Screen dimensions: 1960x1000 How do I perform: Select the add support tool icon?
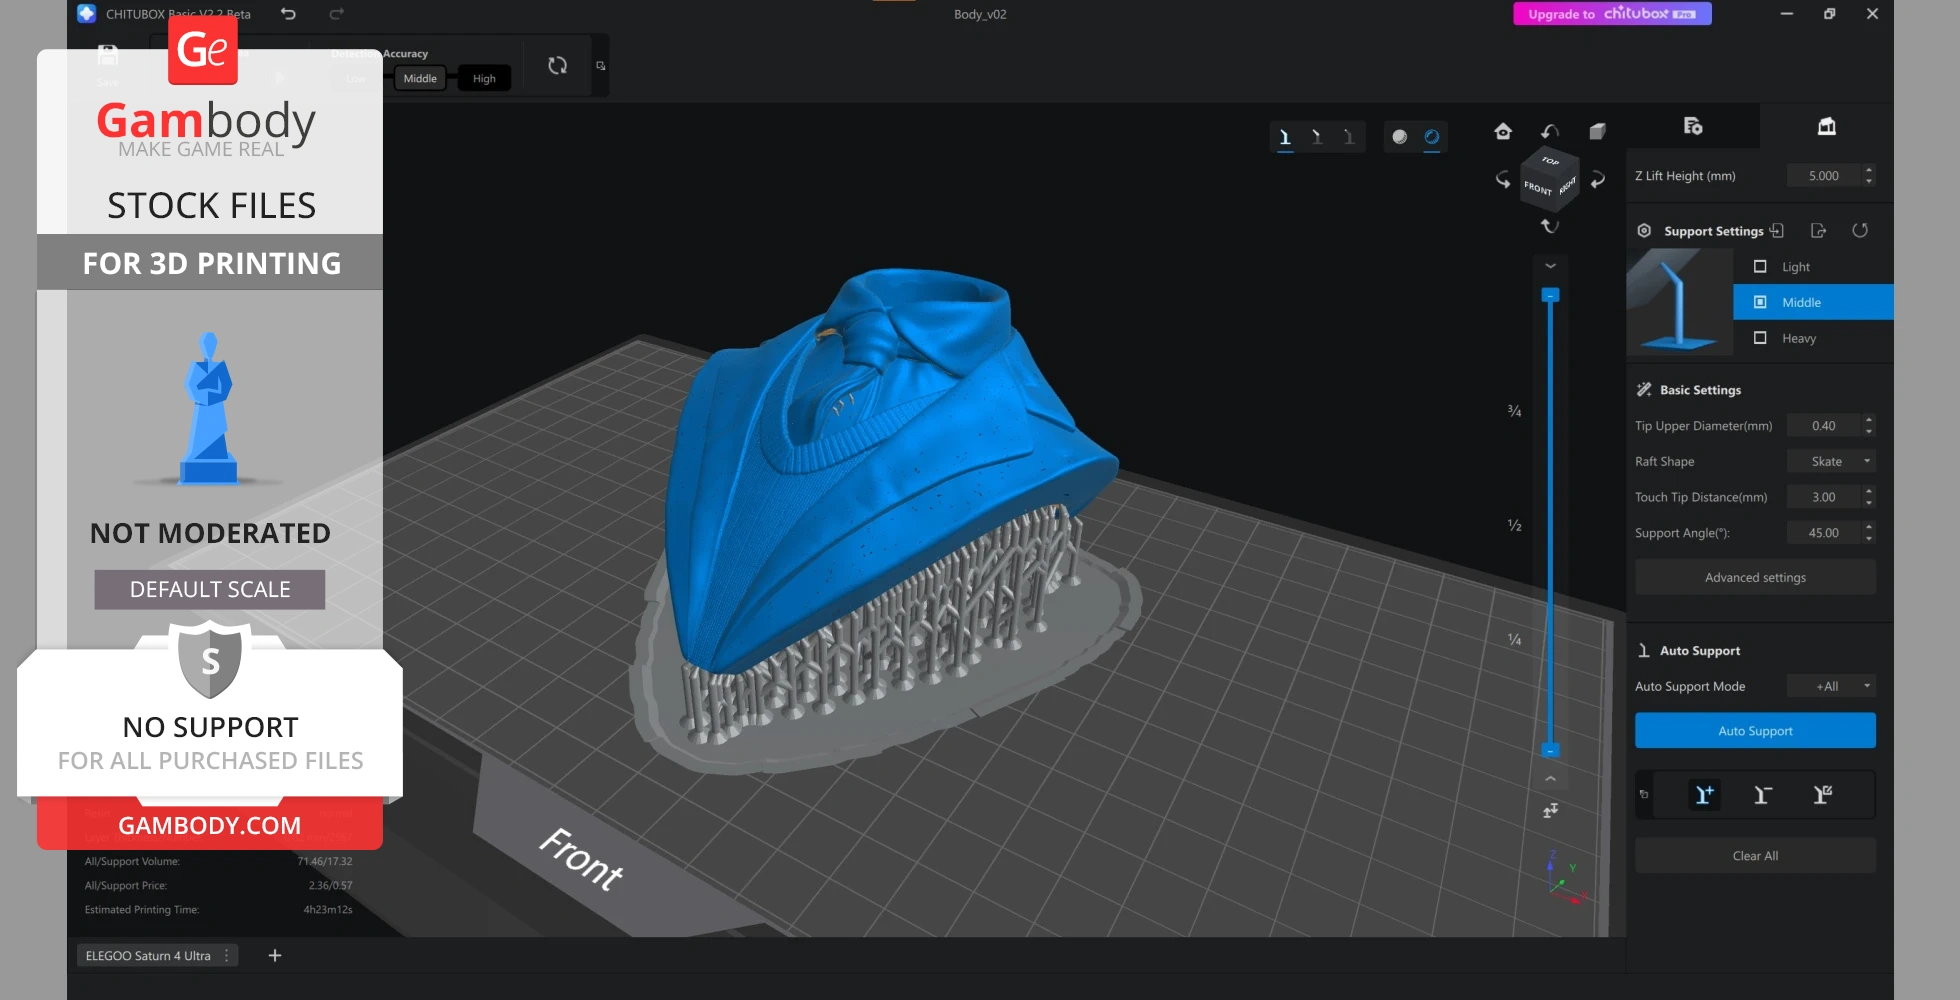click(x=1704, y=795)
